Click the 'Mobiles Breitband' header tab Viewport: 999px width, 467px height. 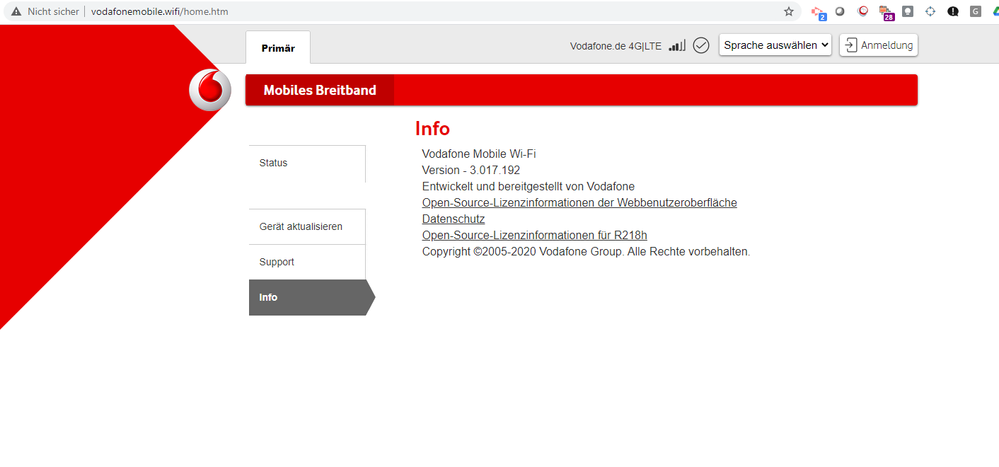point(320,90)
